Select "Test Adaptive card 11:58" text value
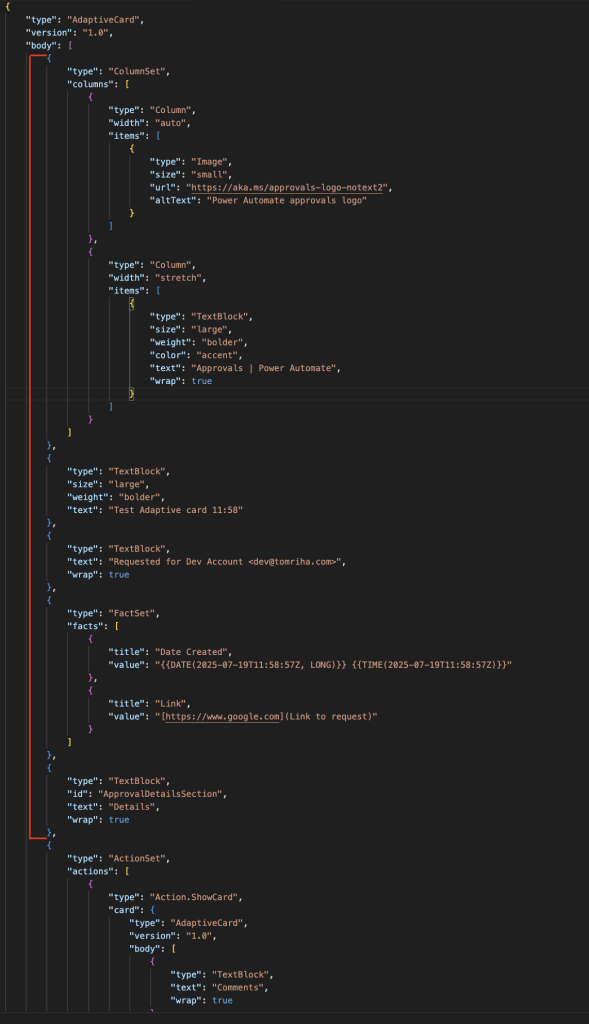Viewport: 589px width, 1024px height. [x=175, y=510]
